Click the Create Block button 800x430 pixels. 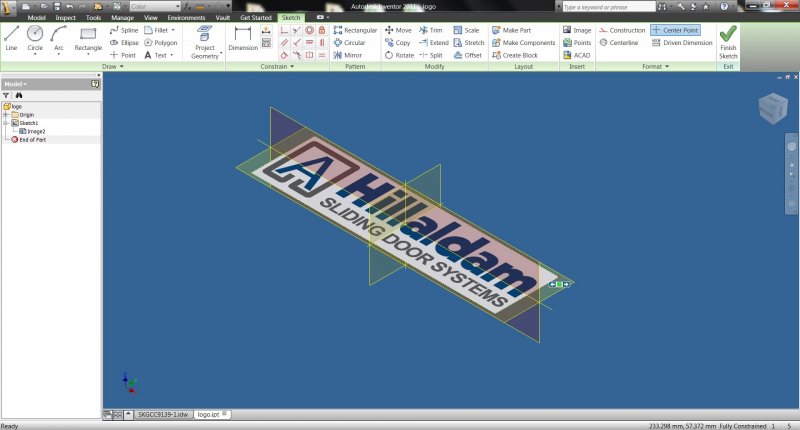515,55
